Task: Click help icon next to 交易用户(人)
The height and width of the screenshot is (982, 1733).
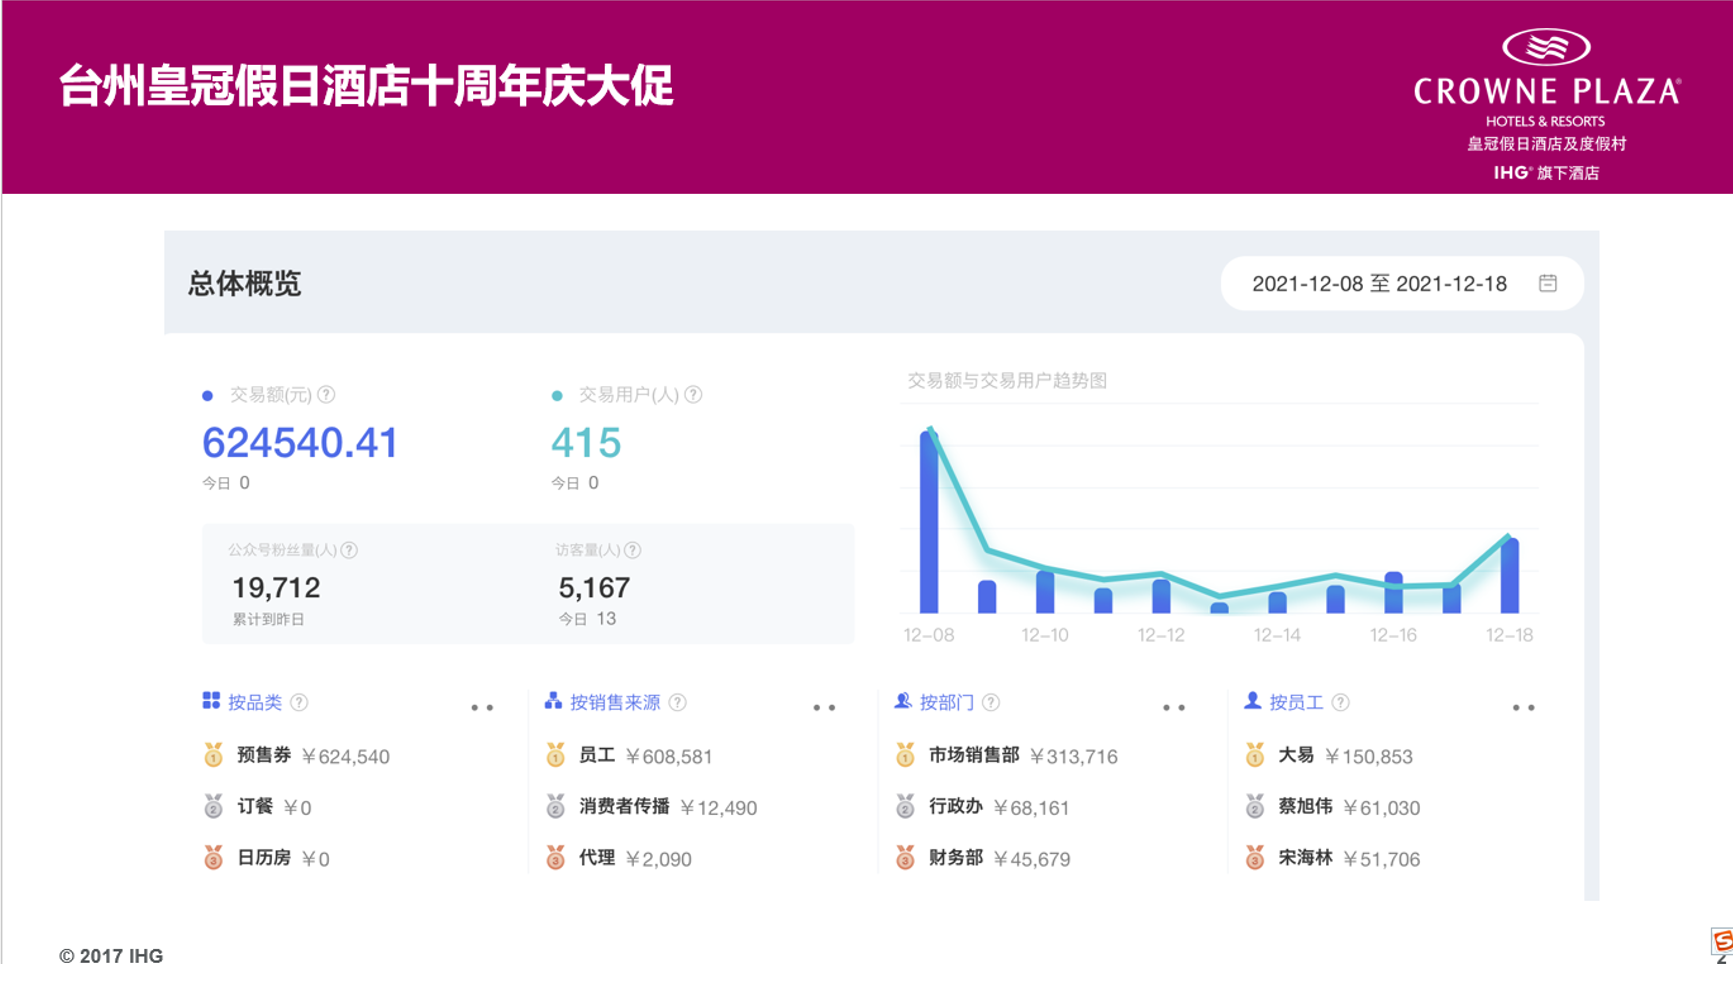Action: [693, 395]
